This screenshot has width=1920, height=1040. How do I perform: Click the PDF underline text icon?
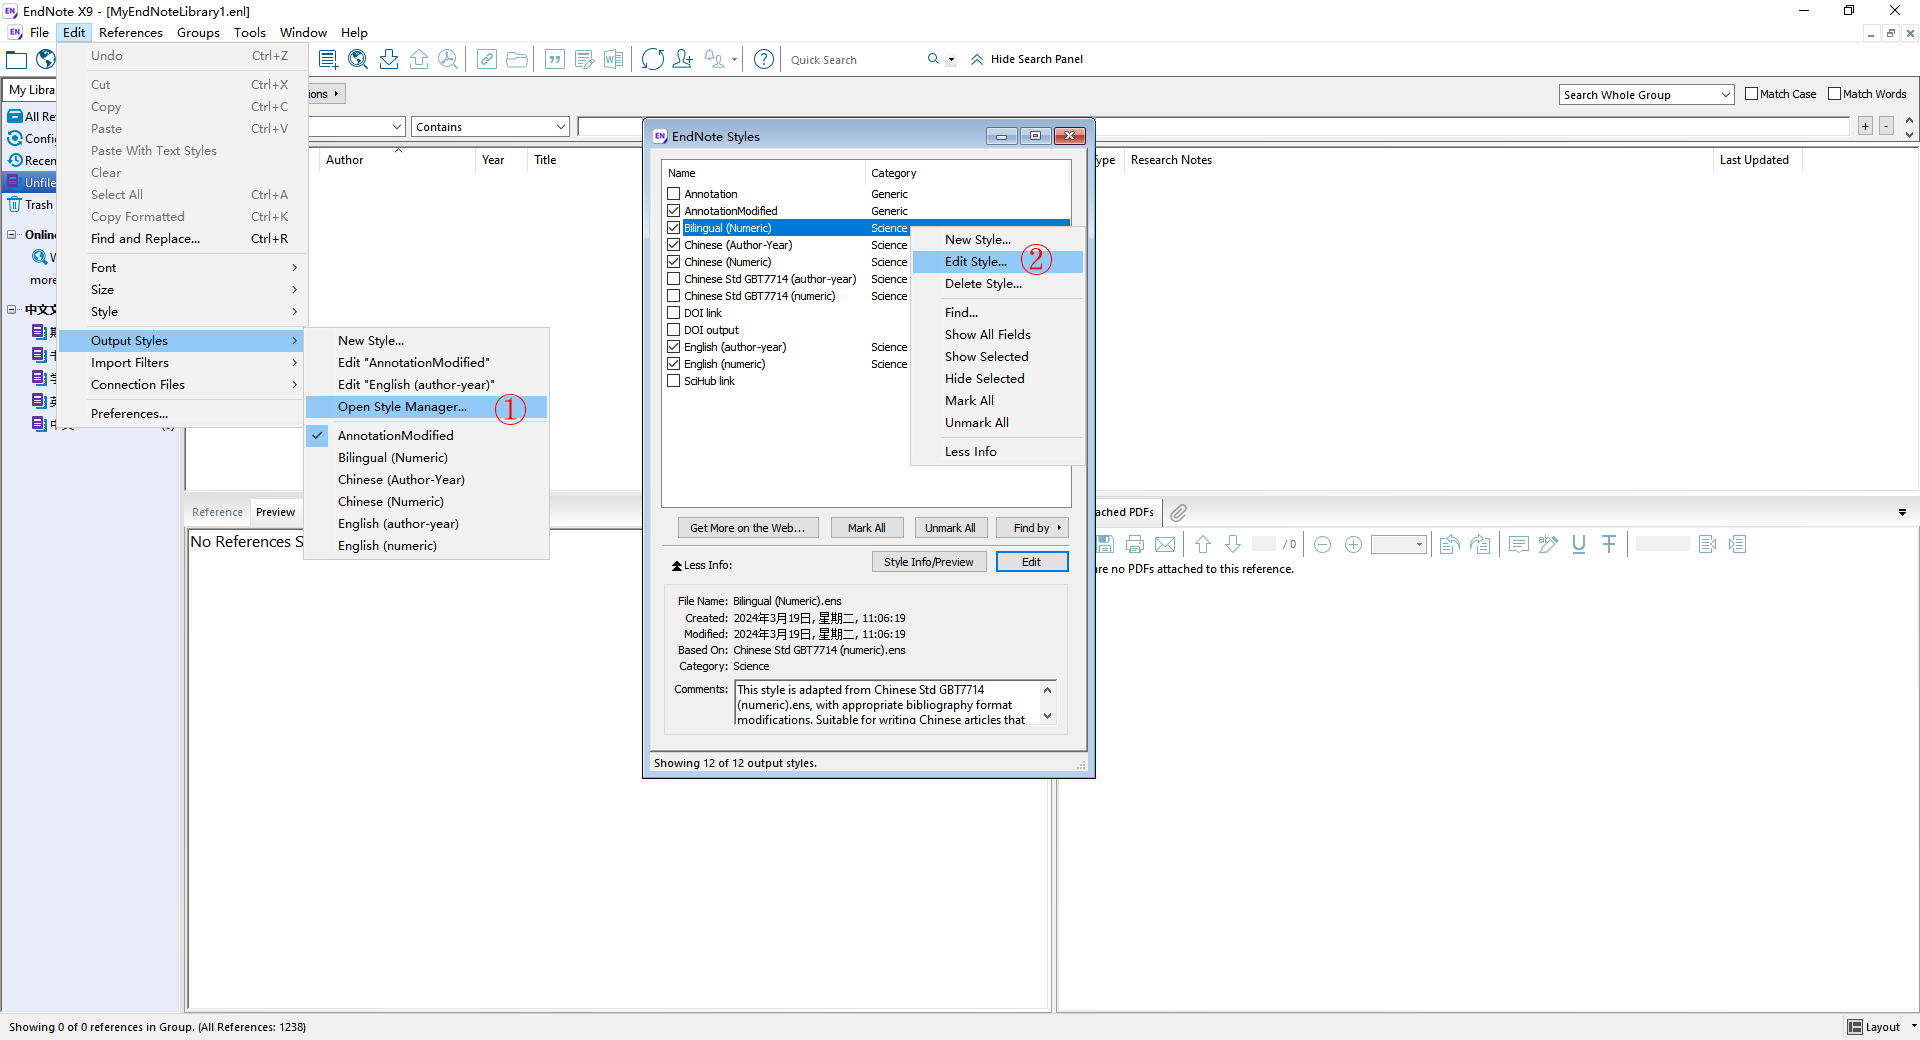pyautogui.click(x=1579, y=544)
